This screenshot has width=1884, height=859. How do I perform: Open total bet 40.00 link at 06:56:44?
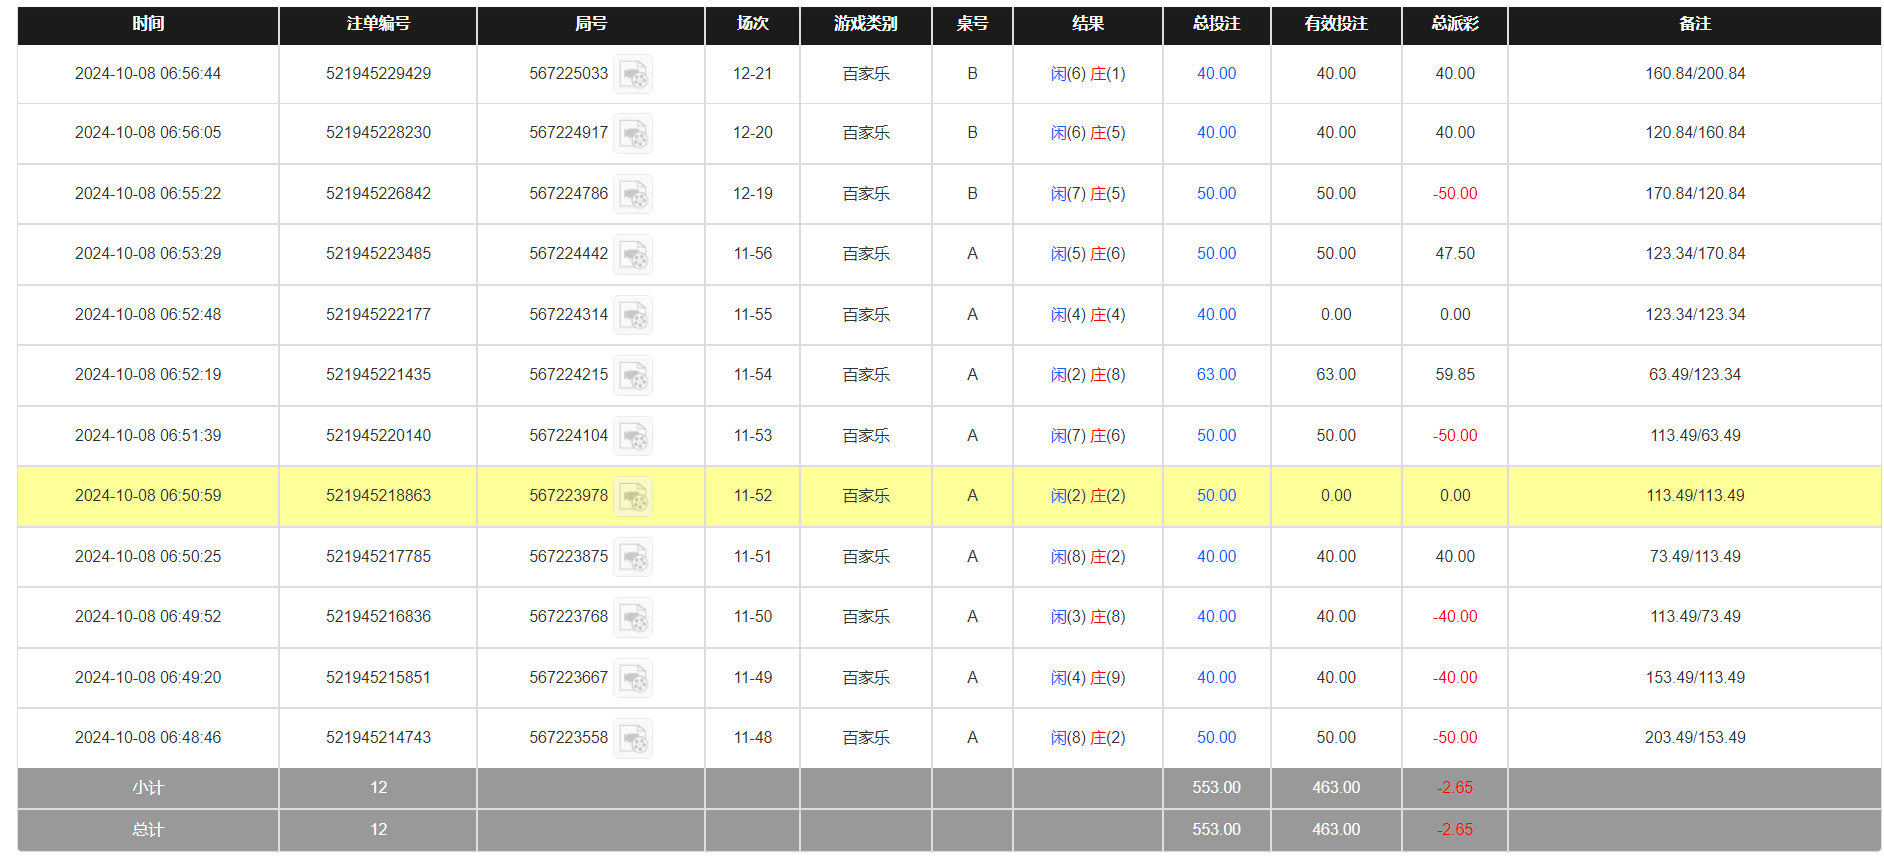click(x=1216, y=73)
